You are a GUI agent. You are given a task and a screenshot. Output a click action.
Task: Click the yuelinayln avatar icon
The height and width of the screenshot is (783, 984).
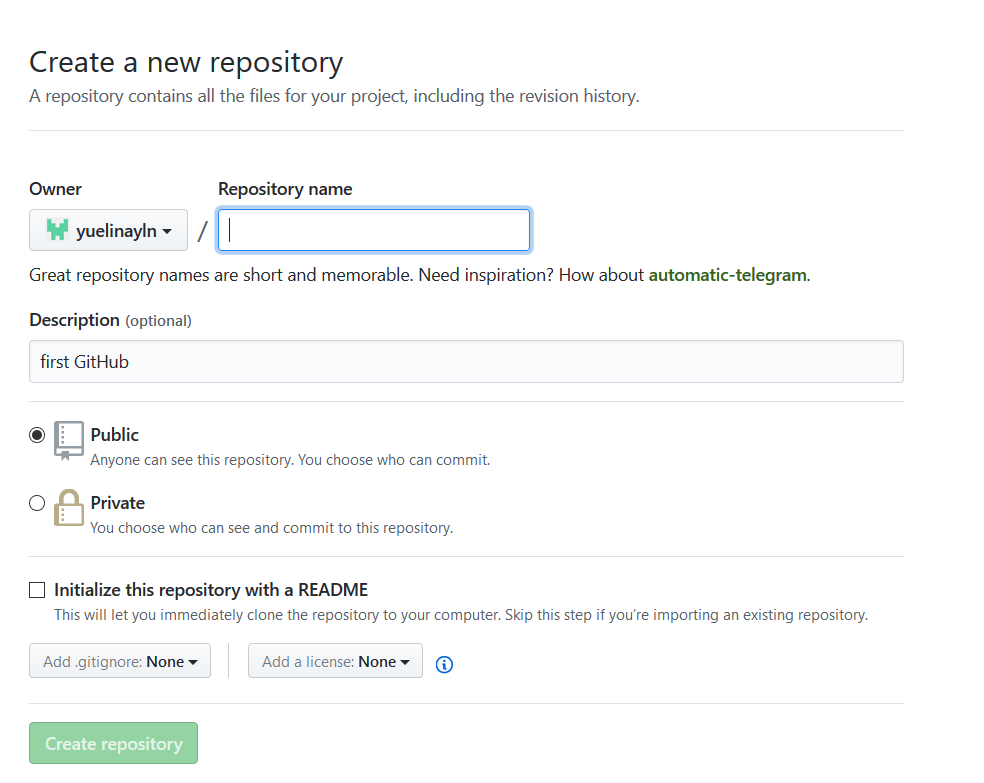coord(57,230)
